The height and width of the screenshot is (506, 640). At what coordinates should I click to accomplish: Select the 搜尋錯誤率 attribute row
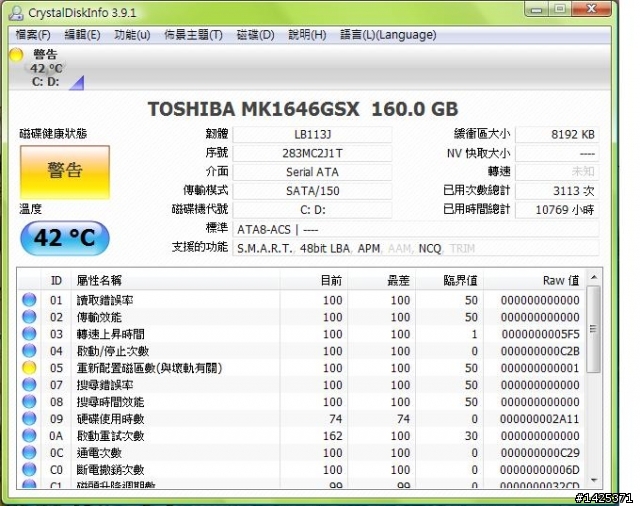click(301, 385)
